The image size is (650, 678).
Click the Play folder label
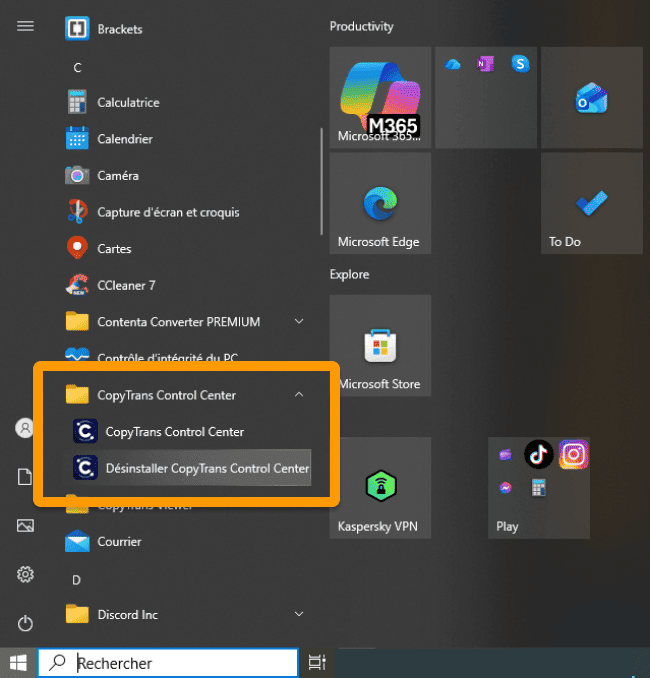(507, 526)
